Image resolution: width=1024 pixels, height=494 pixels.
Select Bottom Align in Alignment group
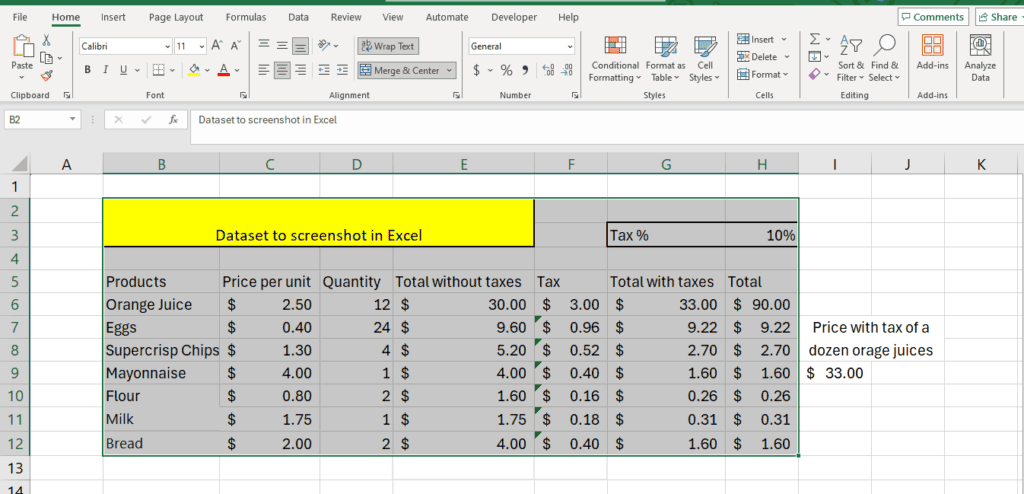300,46
